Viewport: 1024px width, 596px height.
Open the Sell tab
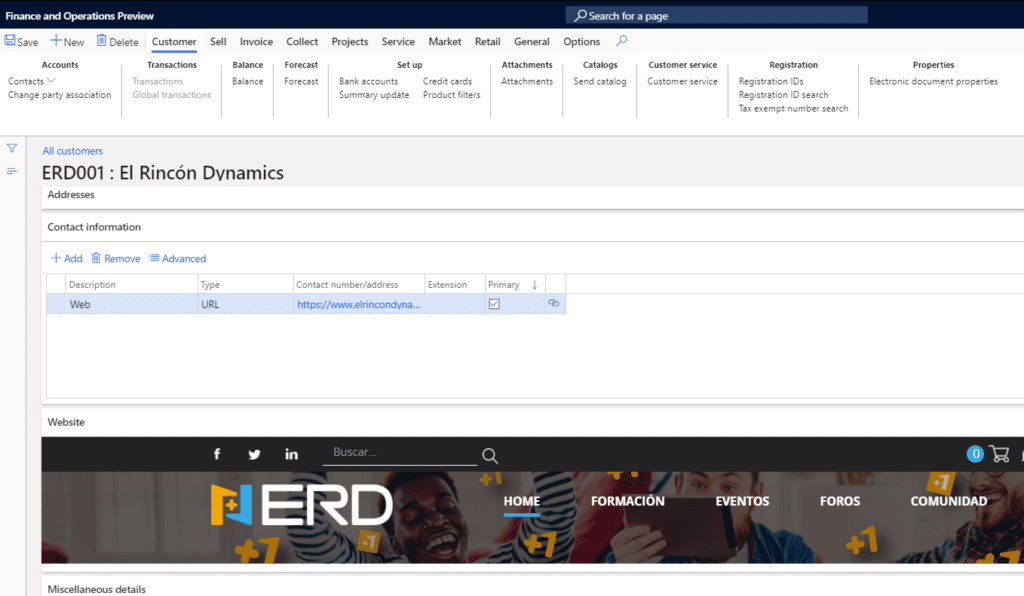[x=218, y=41]
